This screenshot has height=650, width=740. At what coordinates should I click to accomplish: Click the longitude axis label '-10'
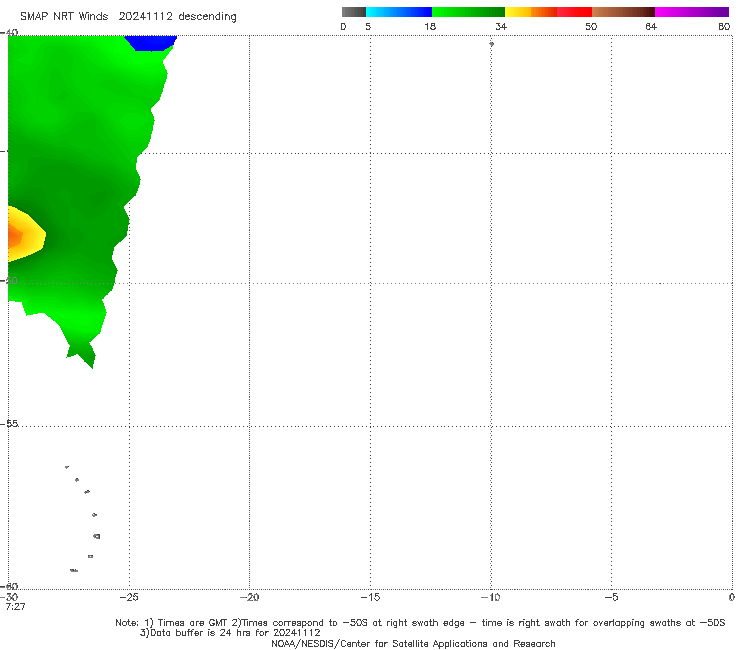click(490, 597)
